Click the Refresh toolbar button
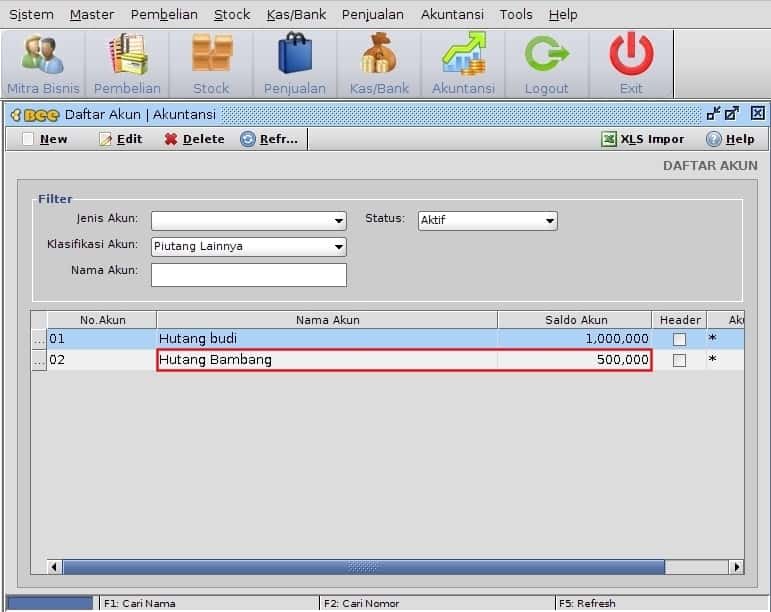The width and height of the screenshot is (771, 612). coord(269,139)
